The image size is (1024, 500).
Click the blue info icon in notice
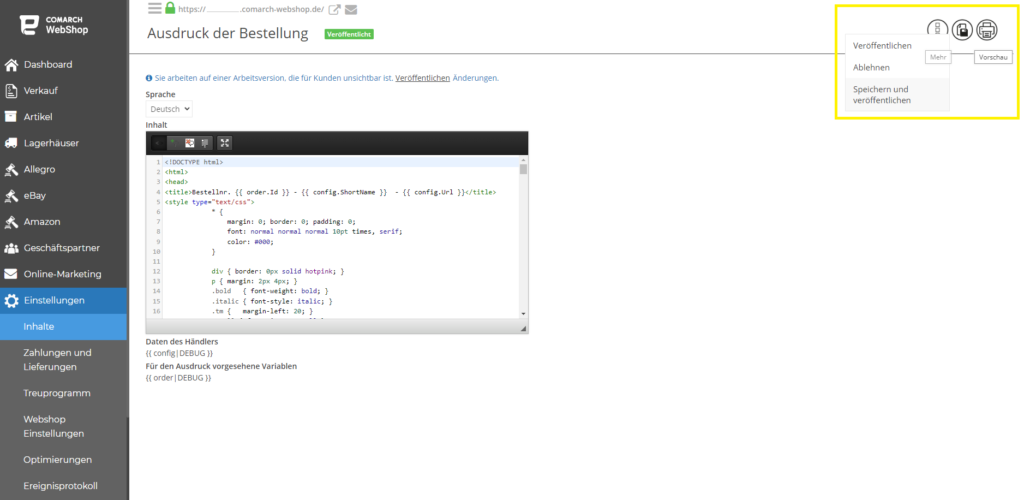coord(149,78)
